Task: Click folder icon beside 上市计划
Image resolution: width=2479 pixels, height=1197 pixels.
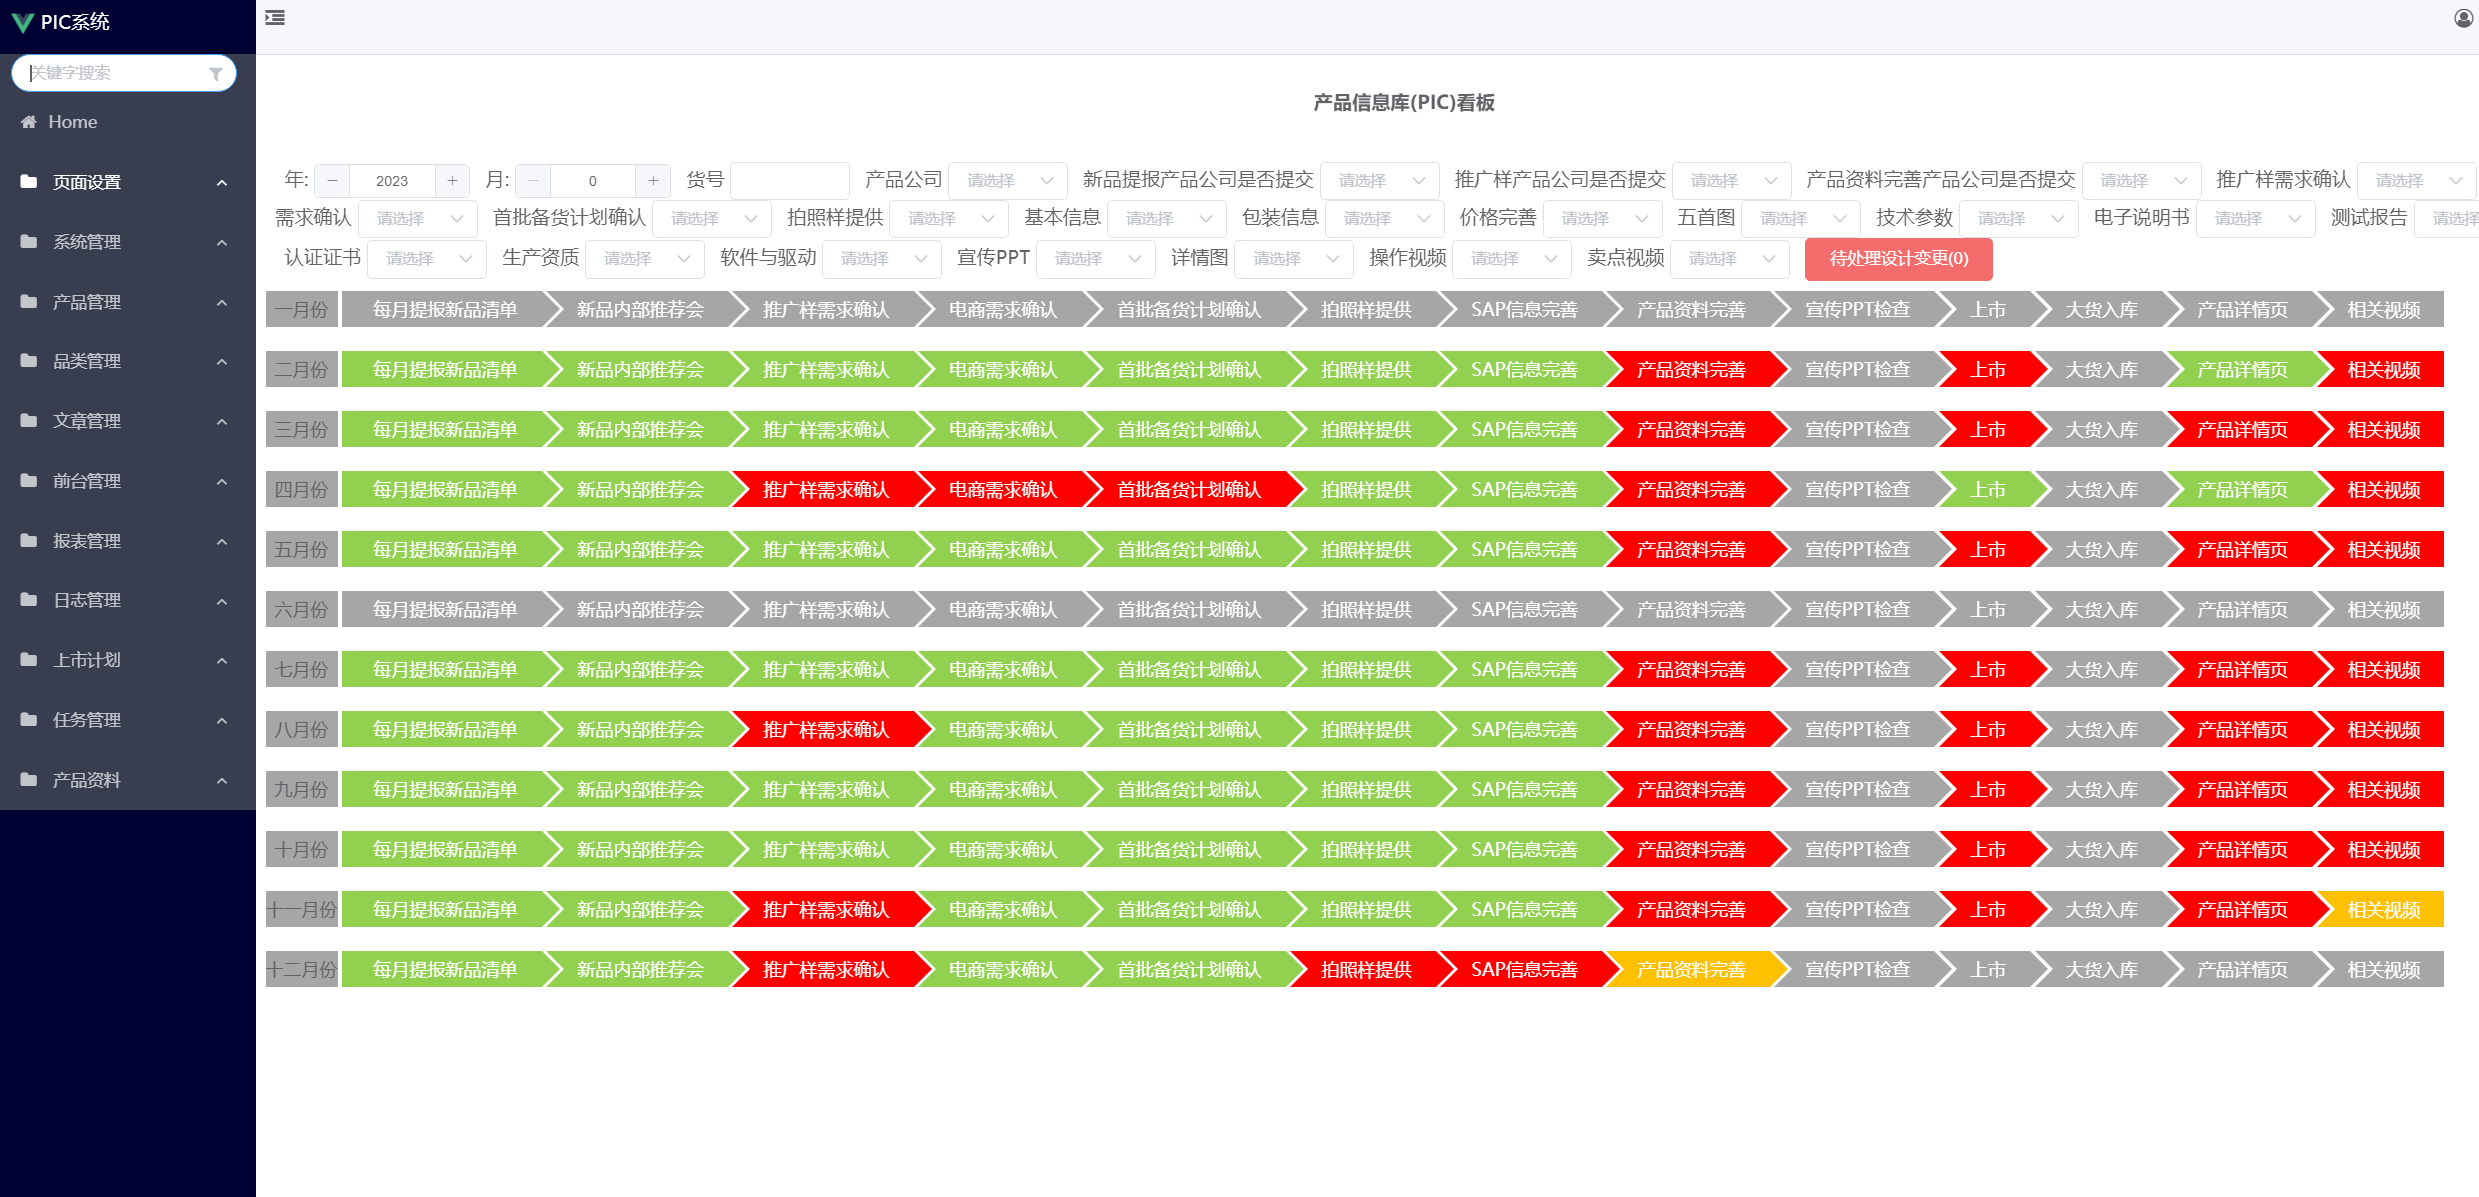Action: 29,660
